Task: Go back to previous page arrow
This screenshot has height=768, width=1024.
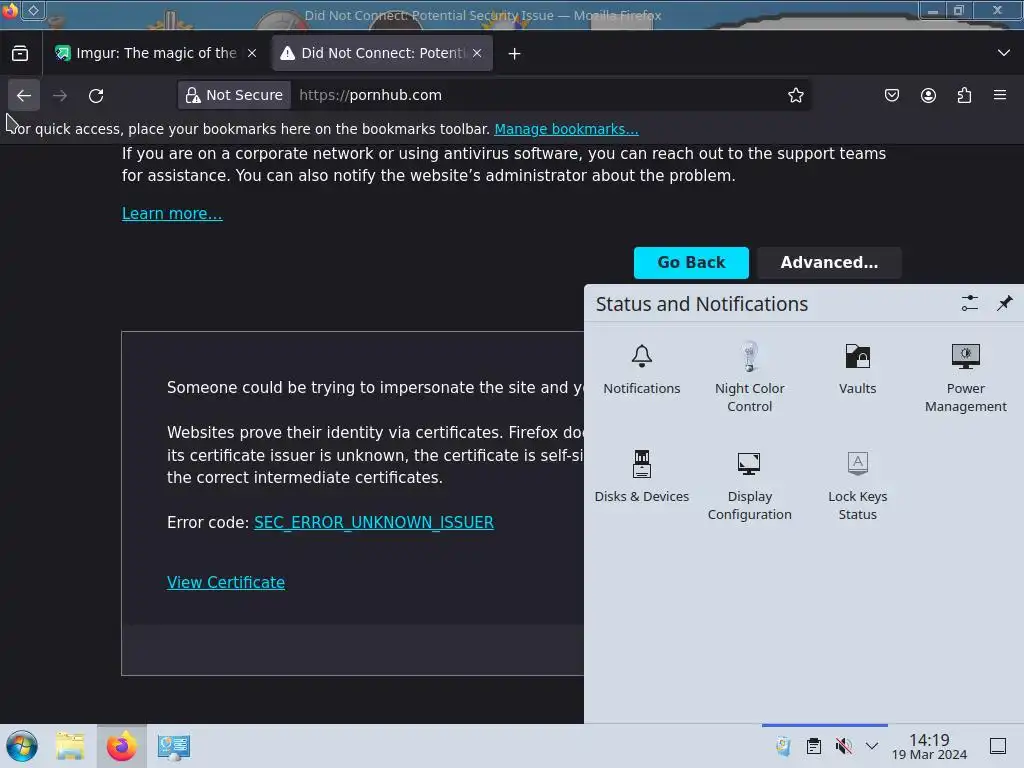Action: [24, 95]
